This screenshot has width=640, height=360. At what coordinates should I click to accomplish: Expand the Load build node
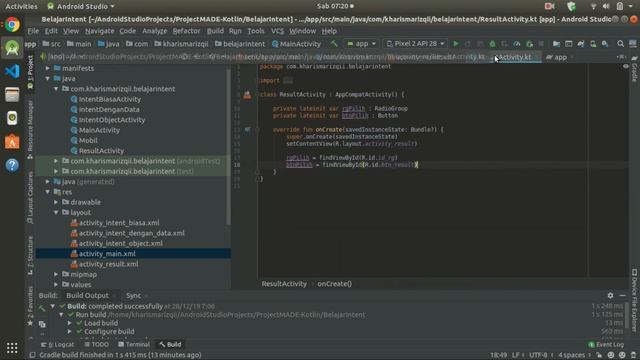tap(69, 323)
